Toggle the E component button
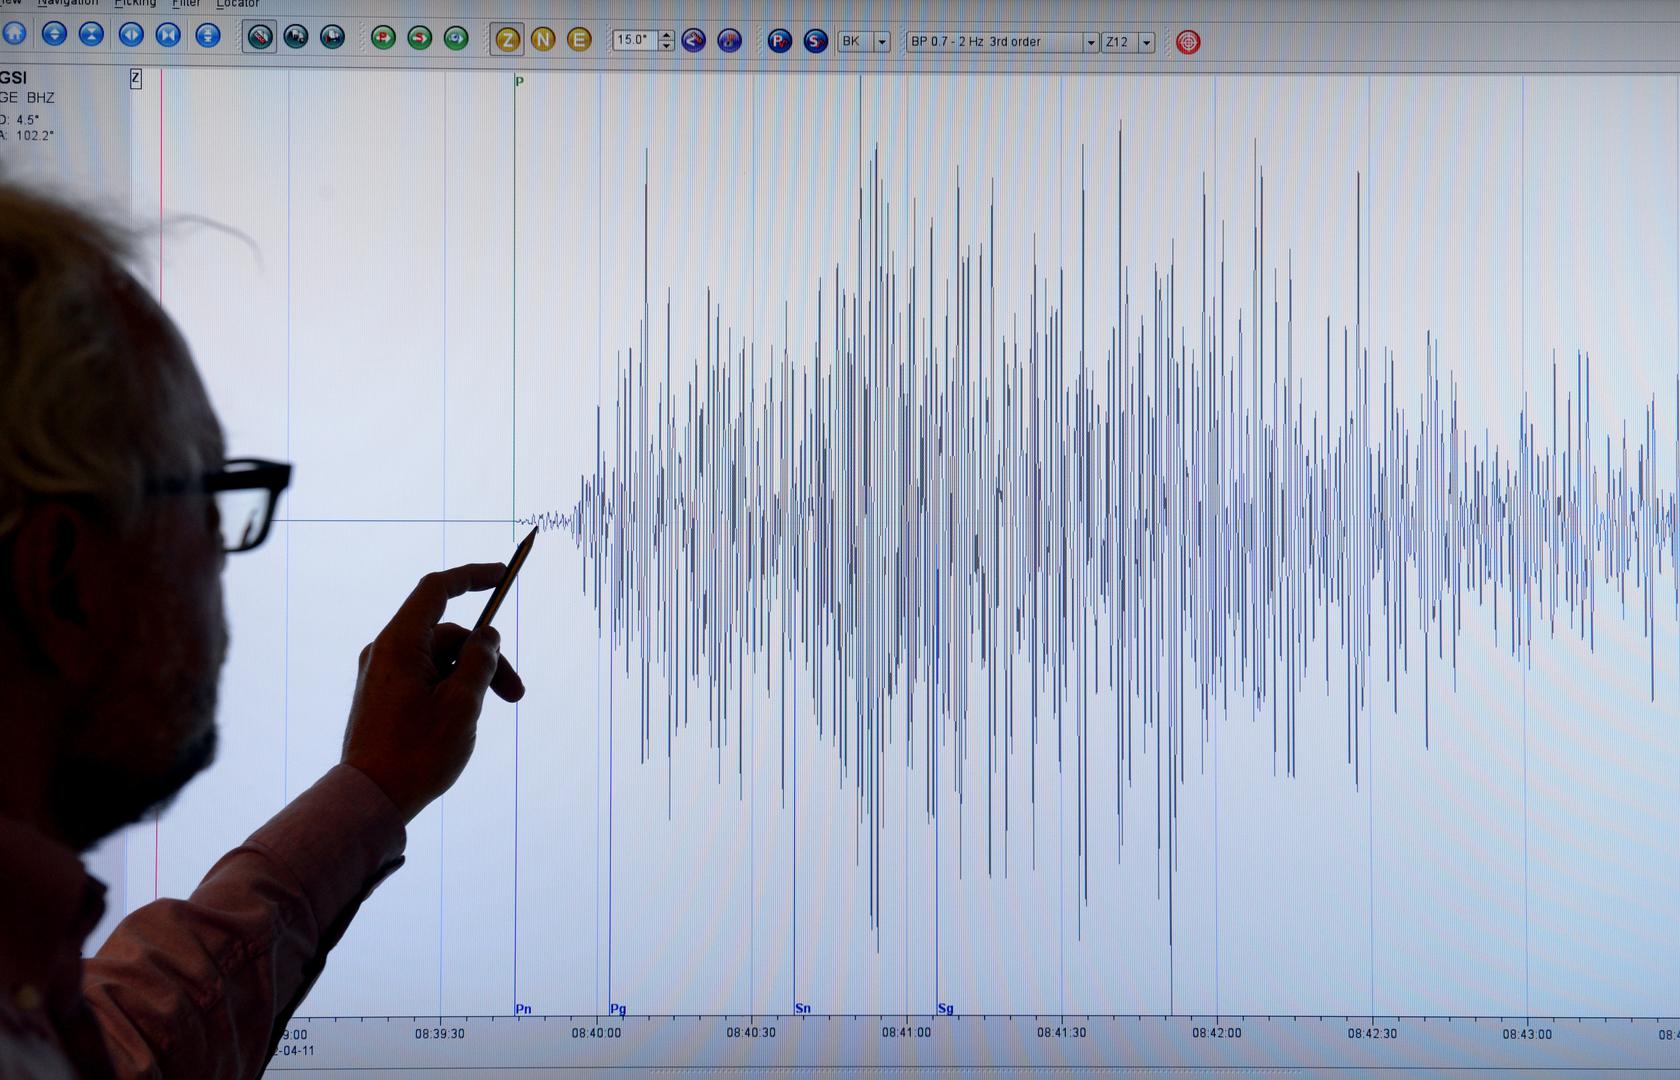Image resolution: width=1680 pixels, height=1080 pixels. coord(579,39)
